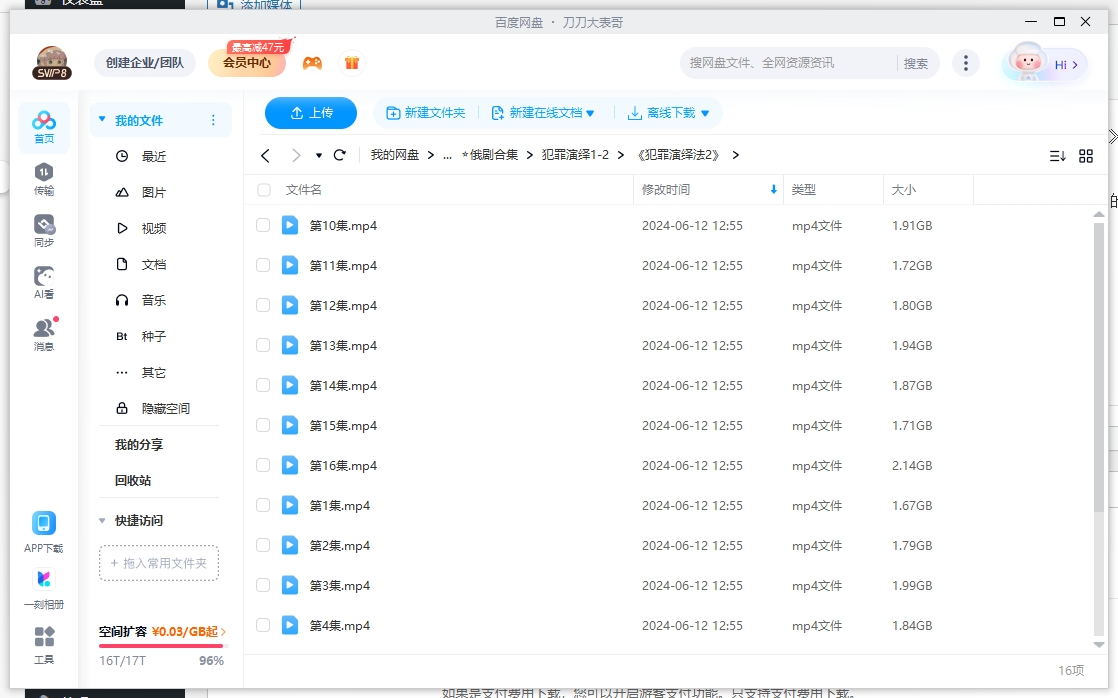Click the search input field for 网盘文件
Viewport: 1118px width, 698px height.
(785, 63)
